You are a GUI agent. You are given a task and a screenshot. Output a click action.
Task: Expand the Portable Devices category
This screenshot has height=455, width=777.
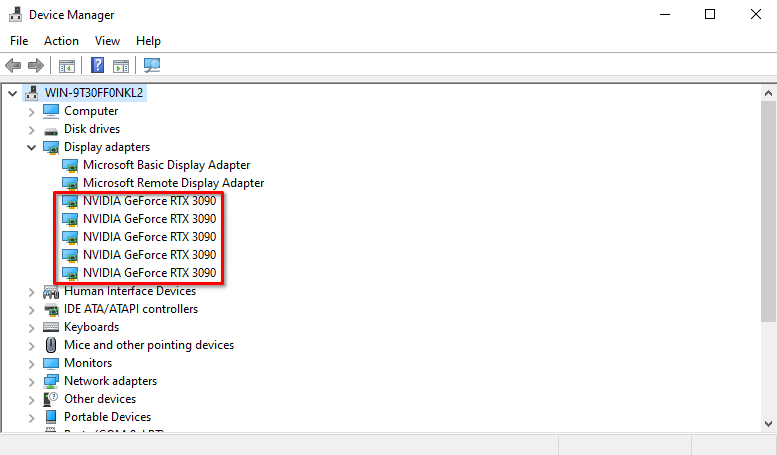[x=32, y=418]
